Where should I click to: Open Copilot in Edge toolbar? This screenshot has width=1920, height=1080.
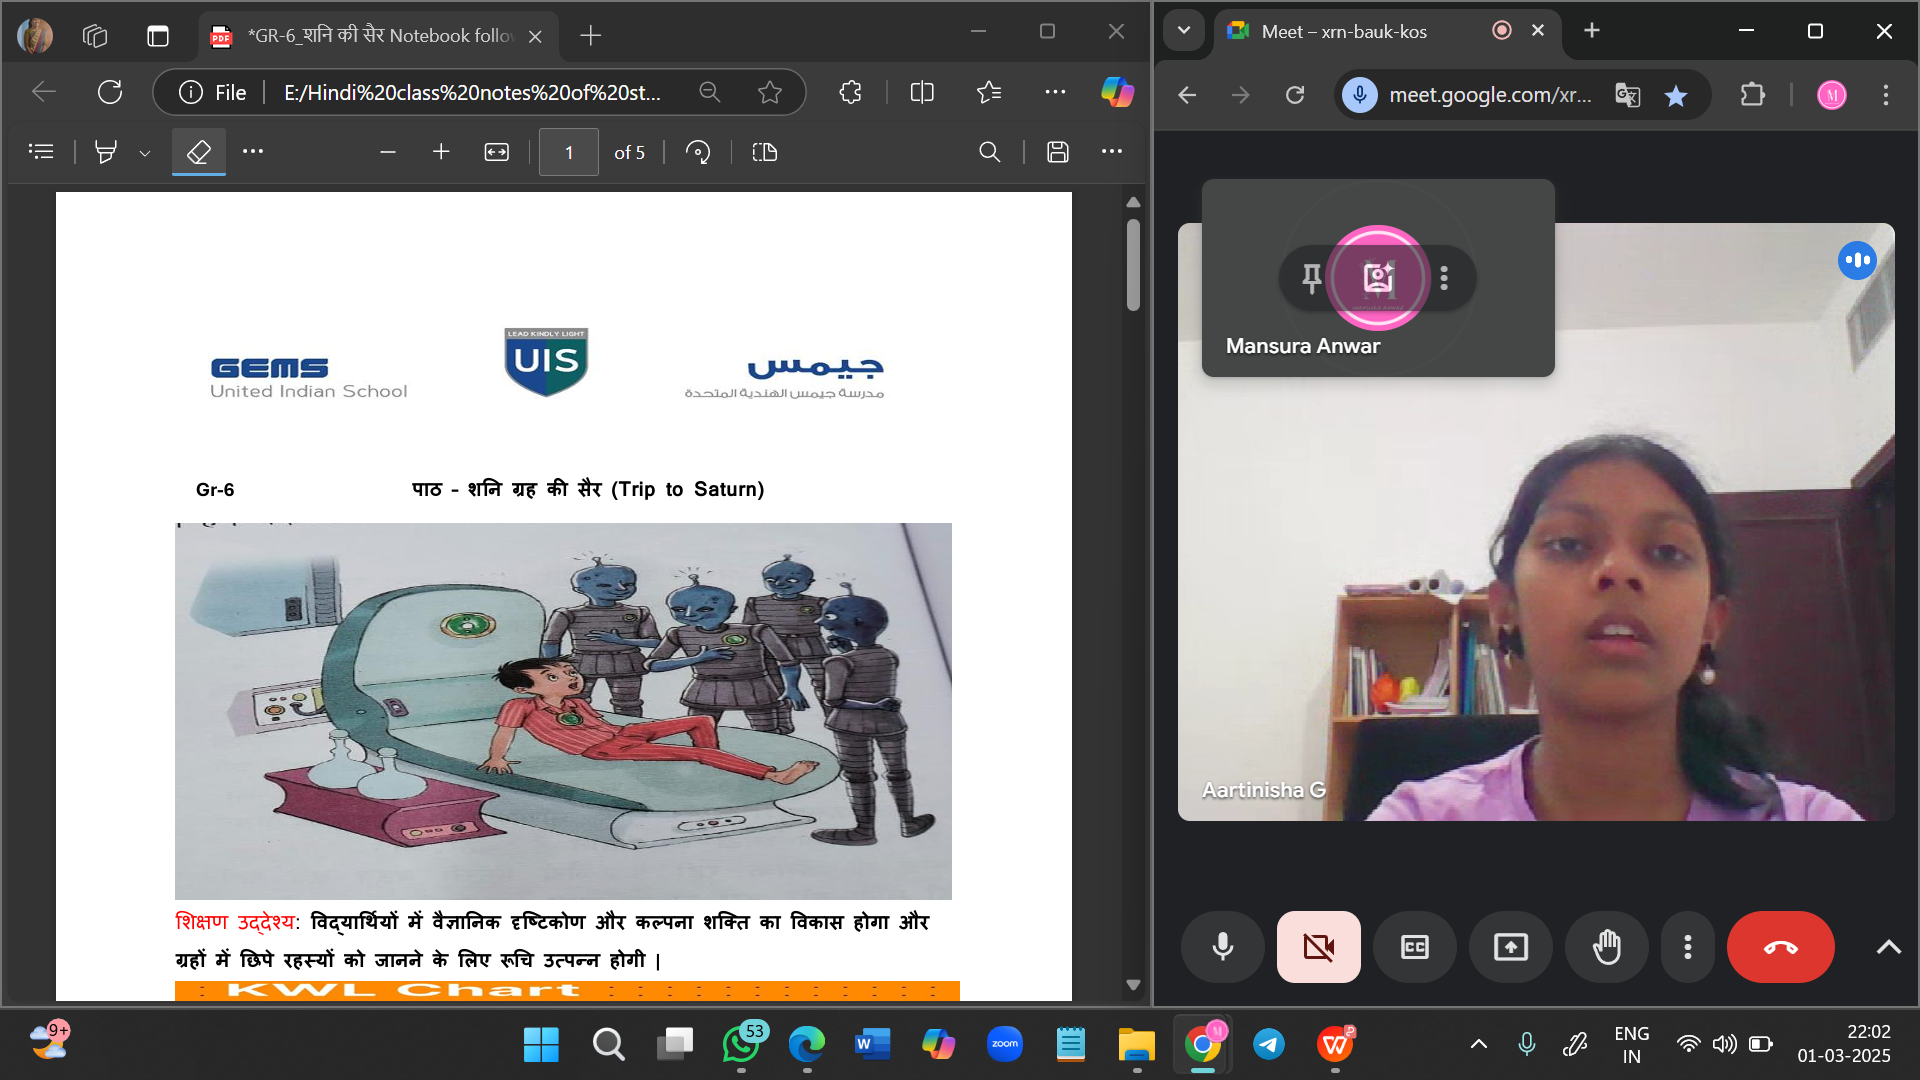tap(1117, 92)
